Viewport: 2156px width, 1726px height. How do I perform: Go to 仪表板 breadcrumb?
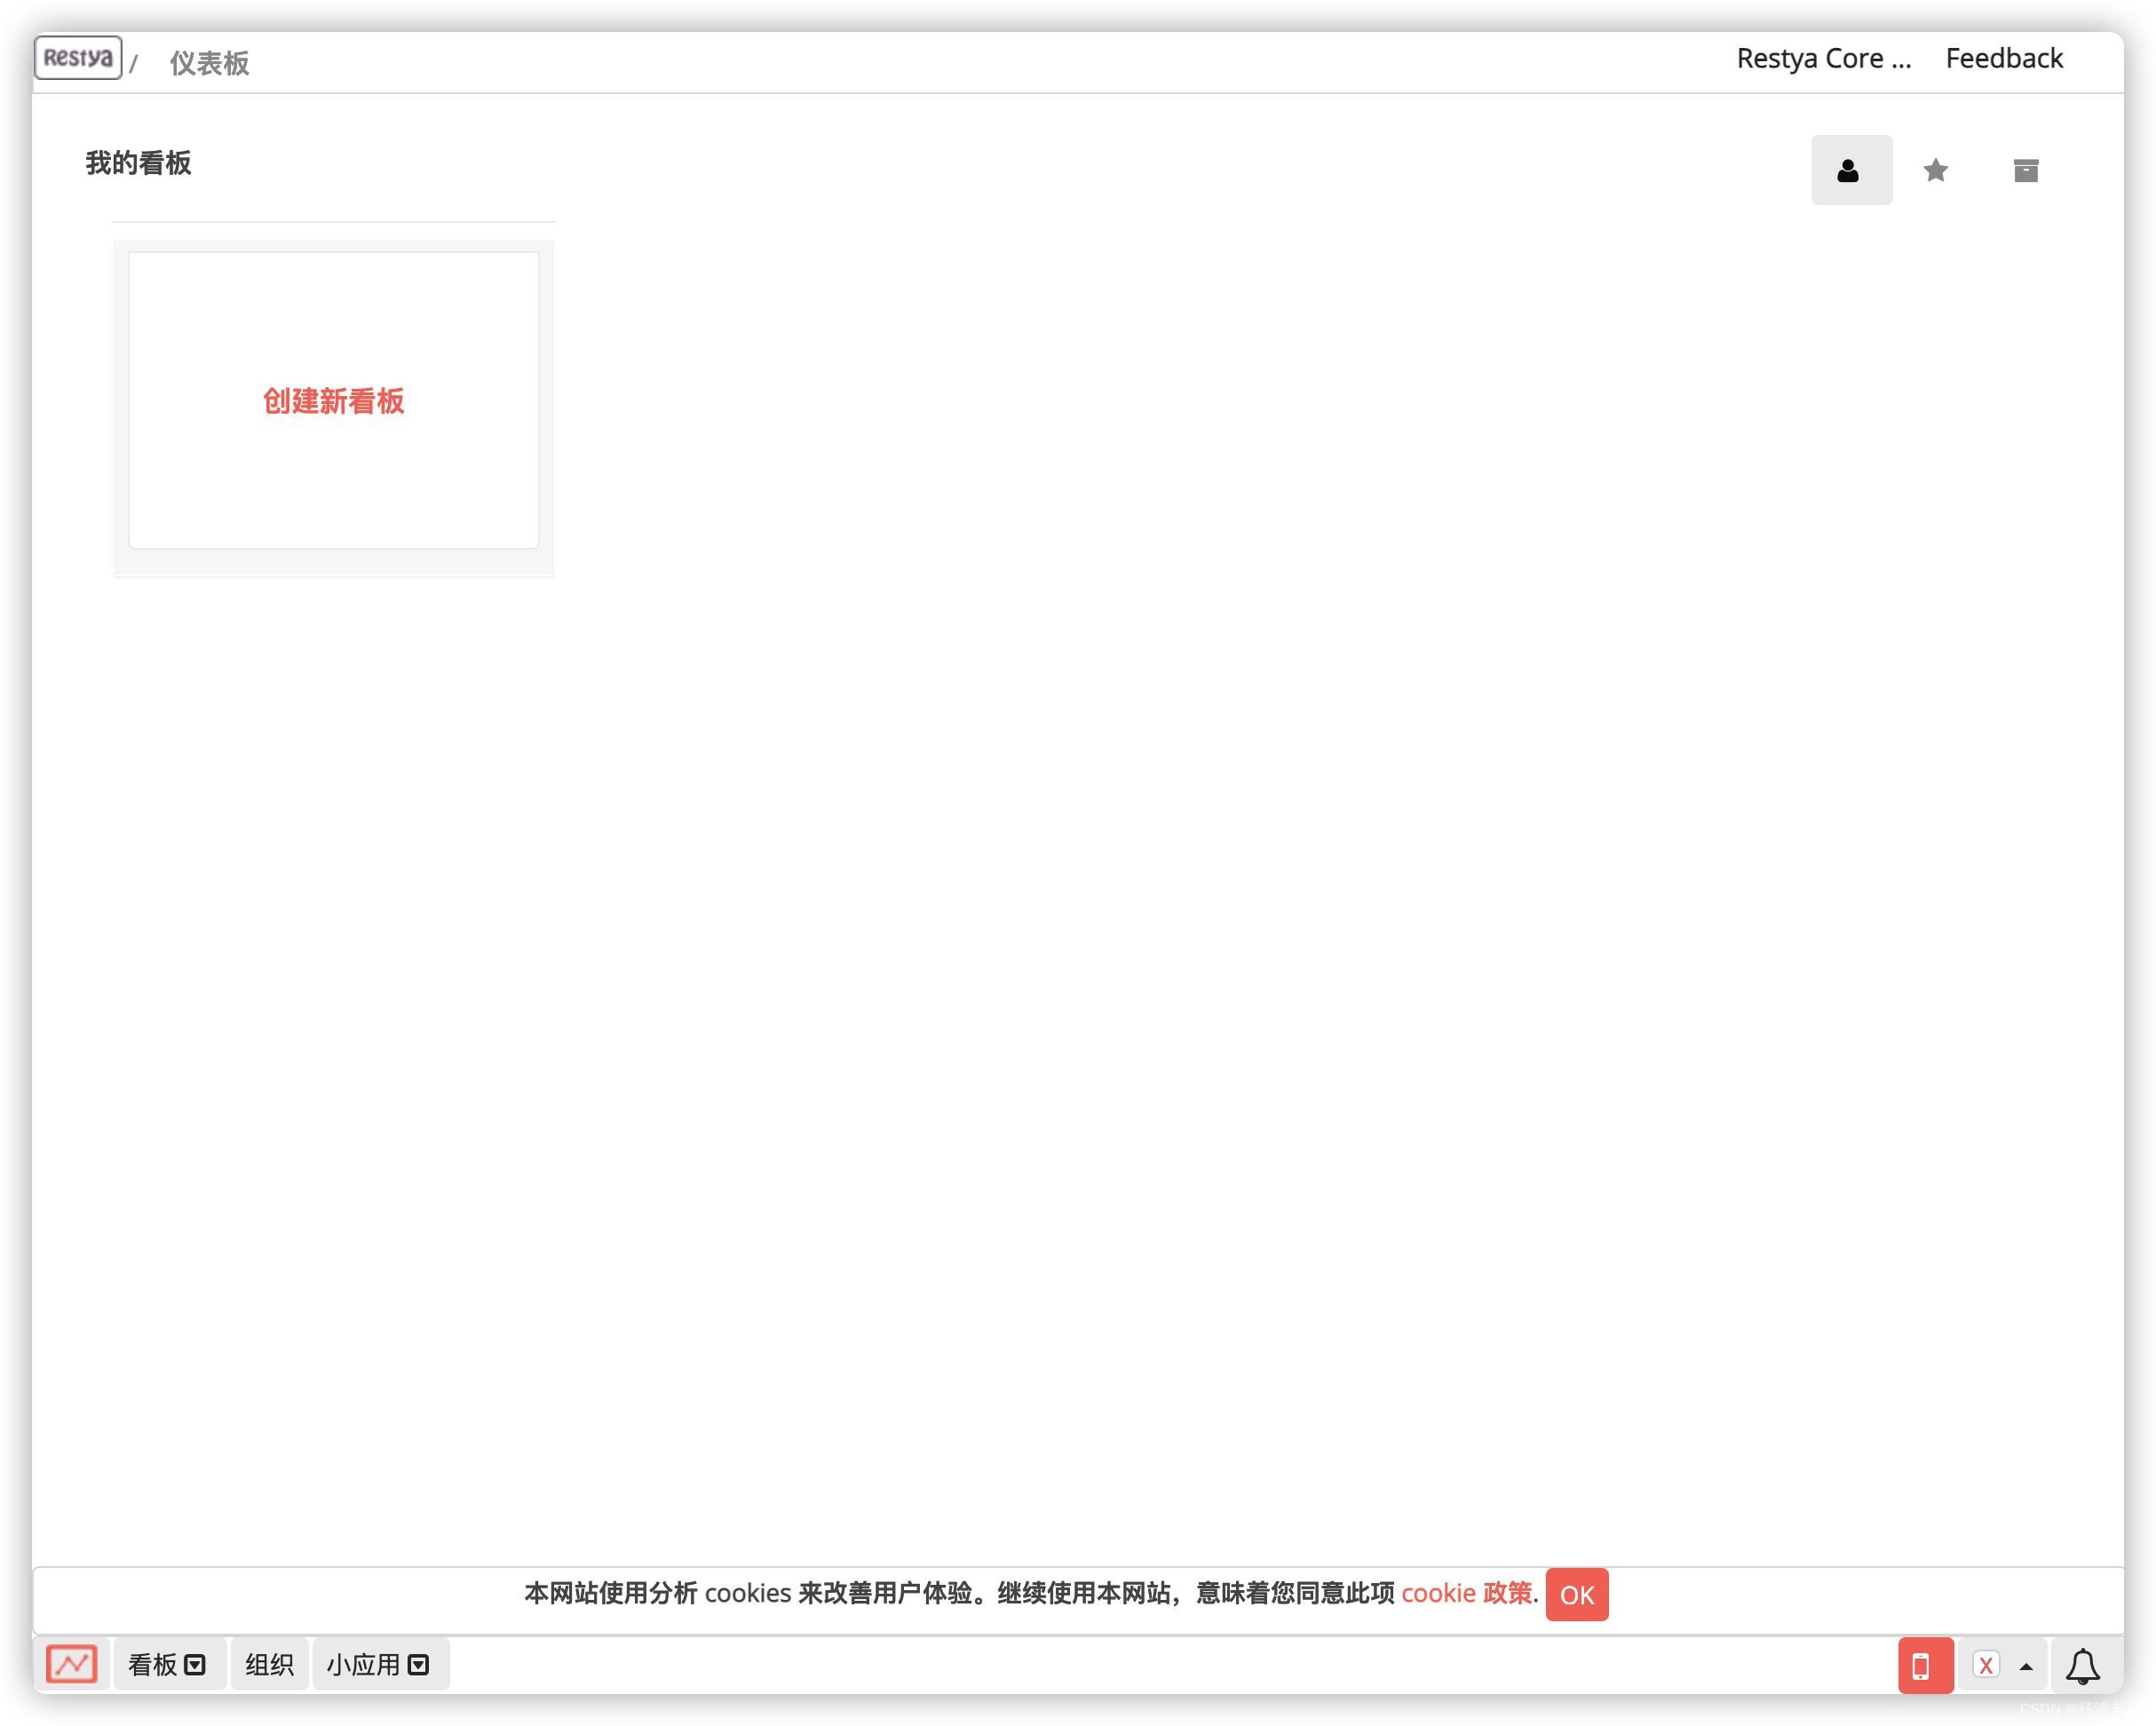click(209, 63)
